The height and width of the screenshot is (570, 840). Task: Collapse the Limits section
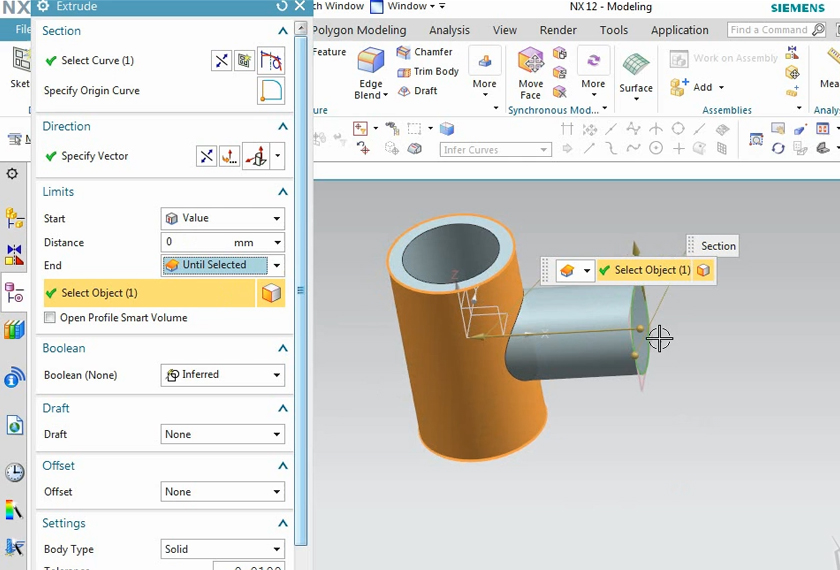(x=283, y=192)
